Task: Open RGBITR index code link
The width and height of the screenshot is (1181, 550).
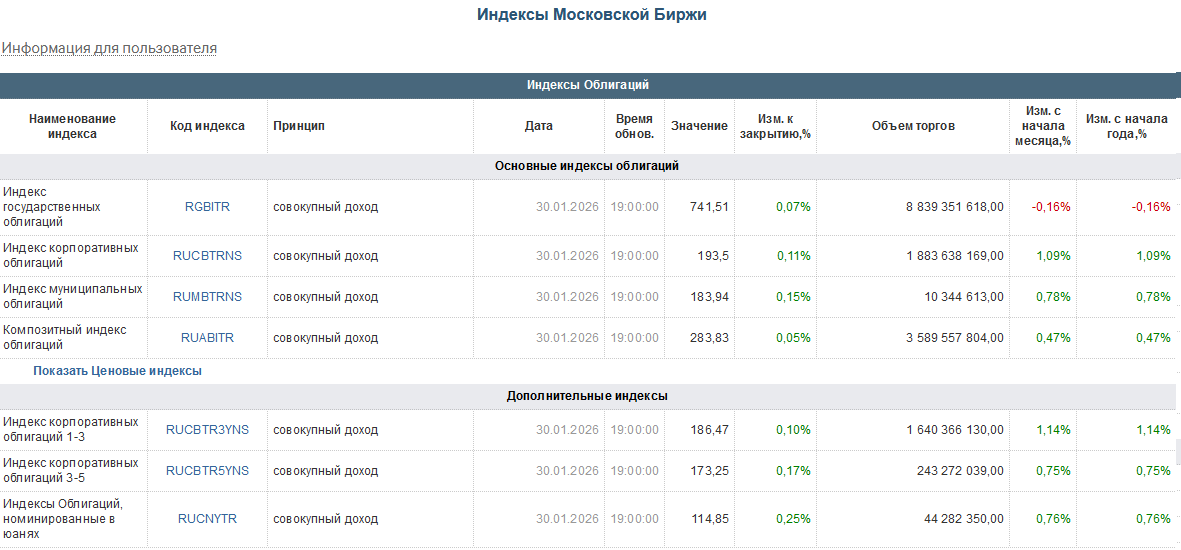Action: [x=207, y=206]
